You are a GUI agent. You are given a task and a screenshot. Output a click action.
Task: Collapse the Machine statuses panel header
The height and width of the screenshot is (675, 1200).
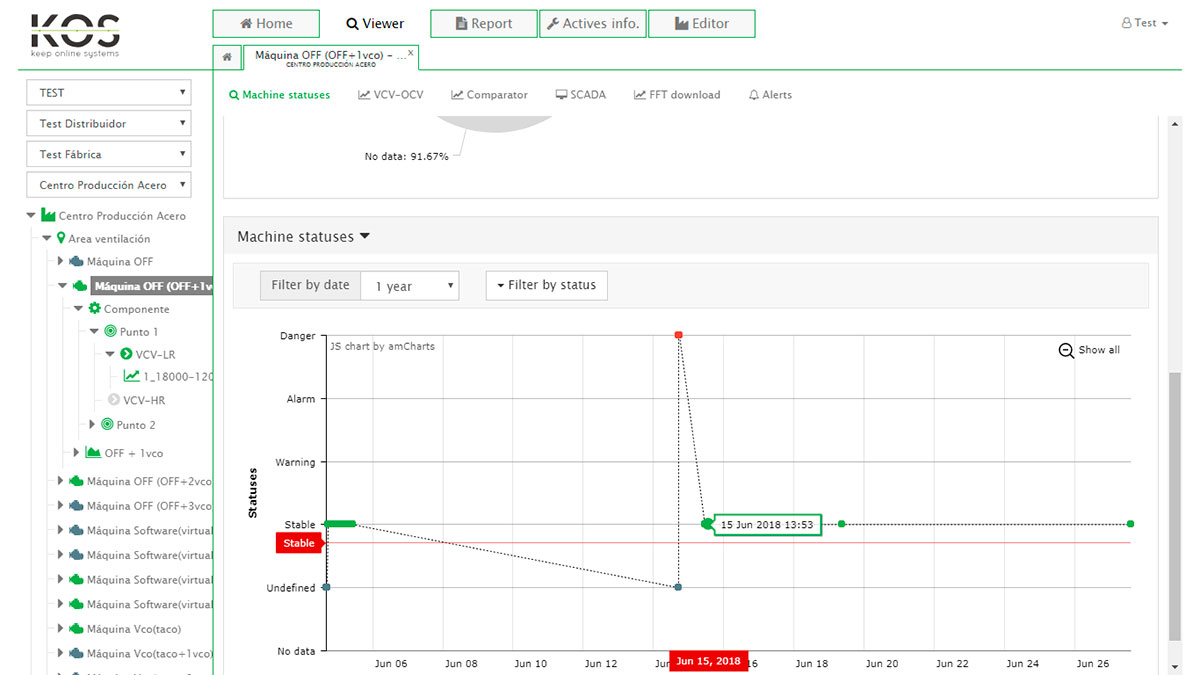coord(303,237)
